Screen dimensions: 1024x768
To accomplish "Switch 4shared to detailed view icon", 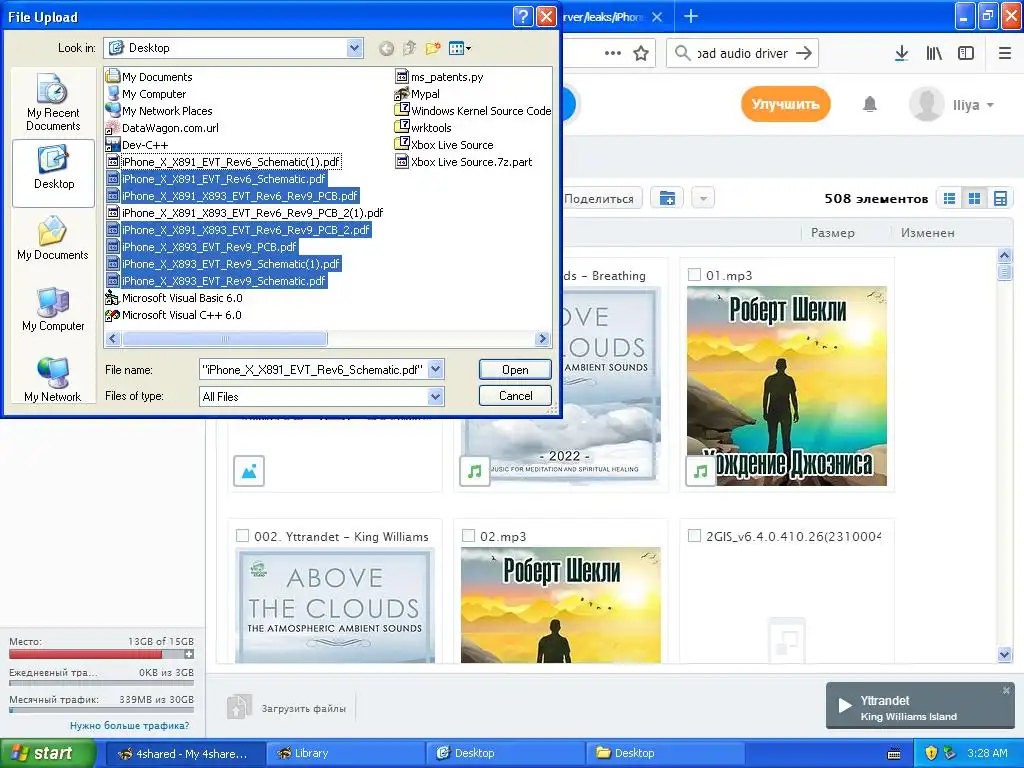I will [x=1000, y=199].
